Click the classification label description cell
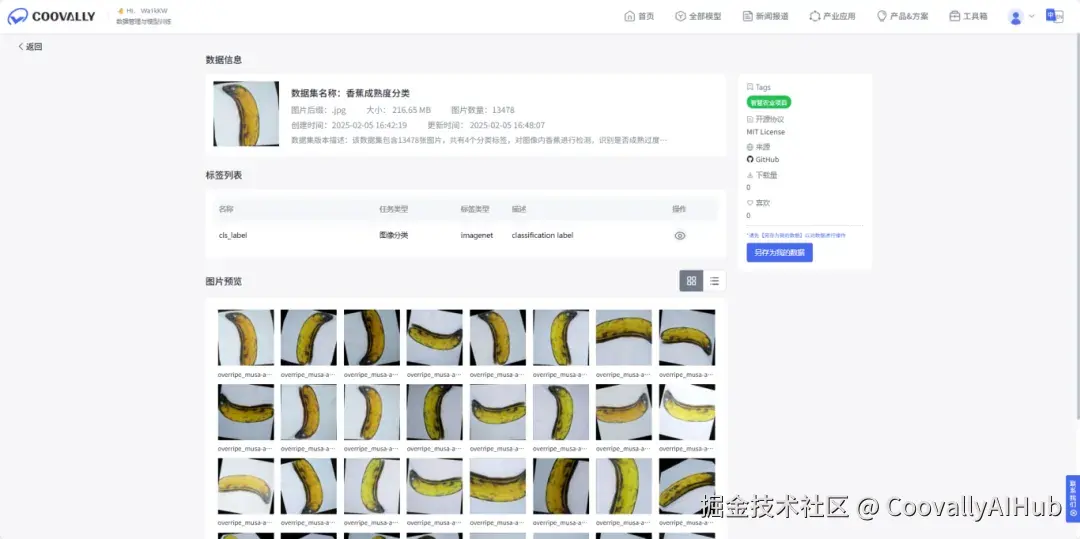 542,235
